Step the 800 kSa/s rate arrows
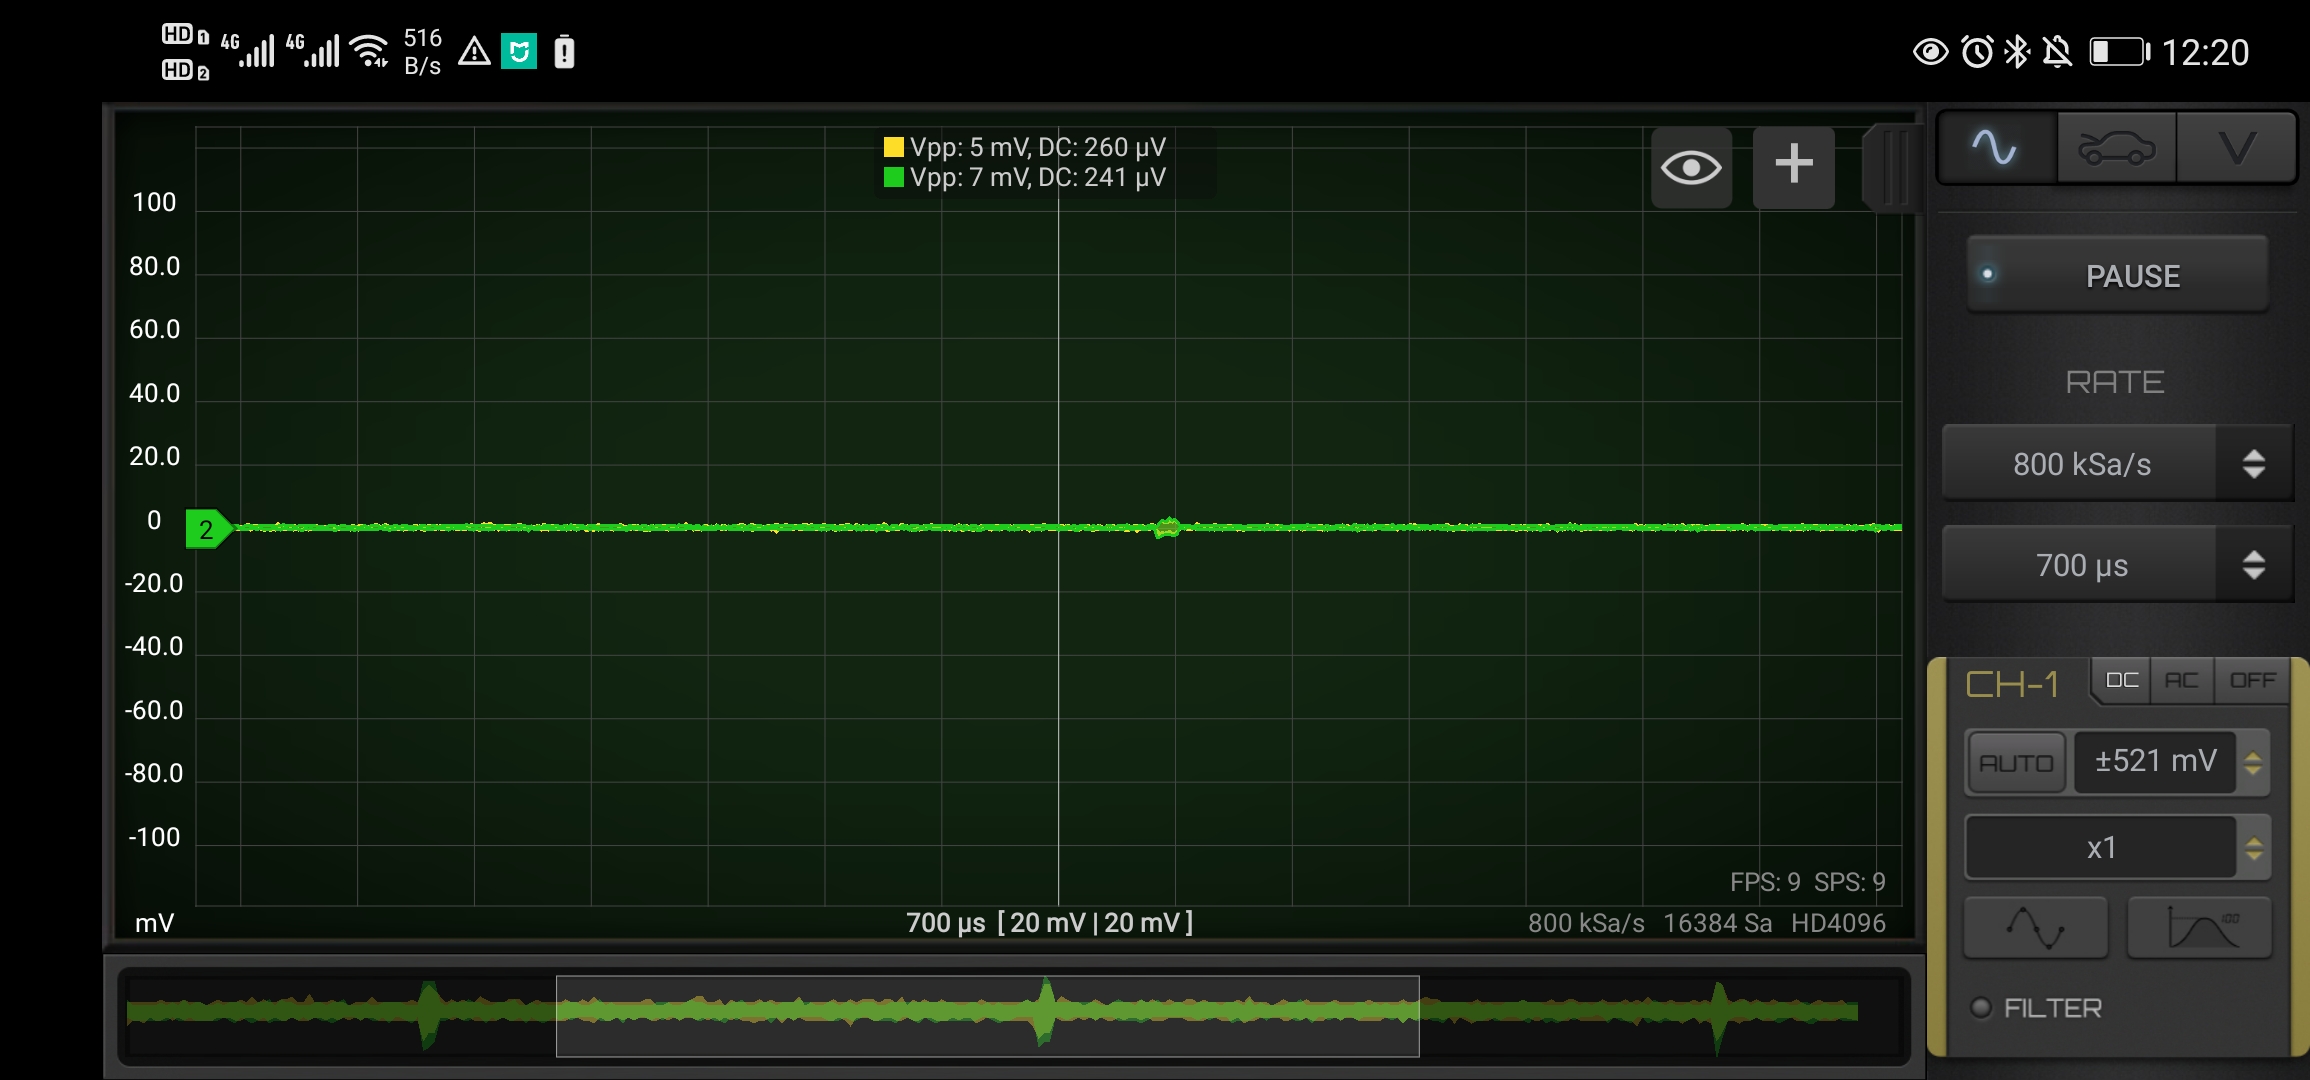 [x=2253, y=464]
